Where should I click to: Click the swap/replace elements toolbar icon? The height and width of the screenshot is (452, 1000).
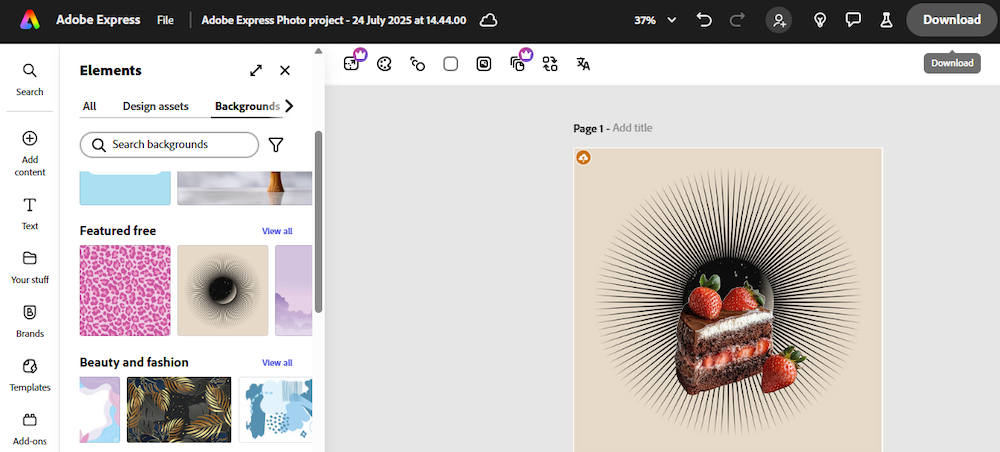click(x=550, y=64)
